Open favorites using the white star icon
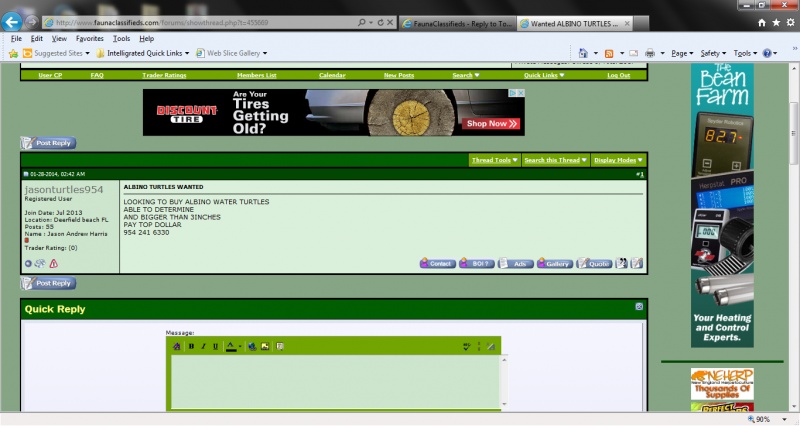The height and width of the screenshot is (426, 800). [776, 22]
